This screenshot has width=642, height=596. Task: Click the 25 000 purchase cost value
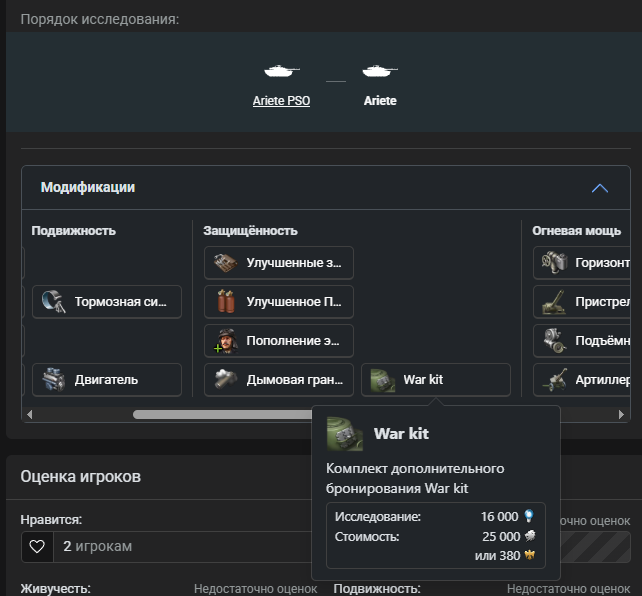click(x=501, y=536)
